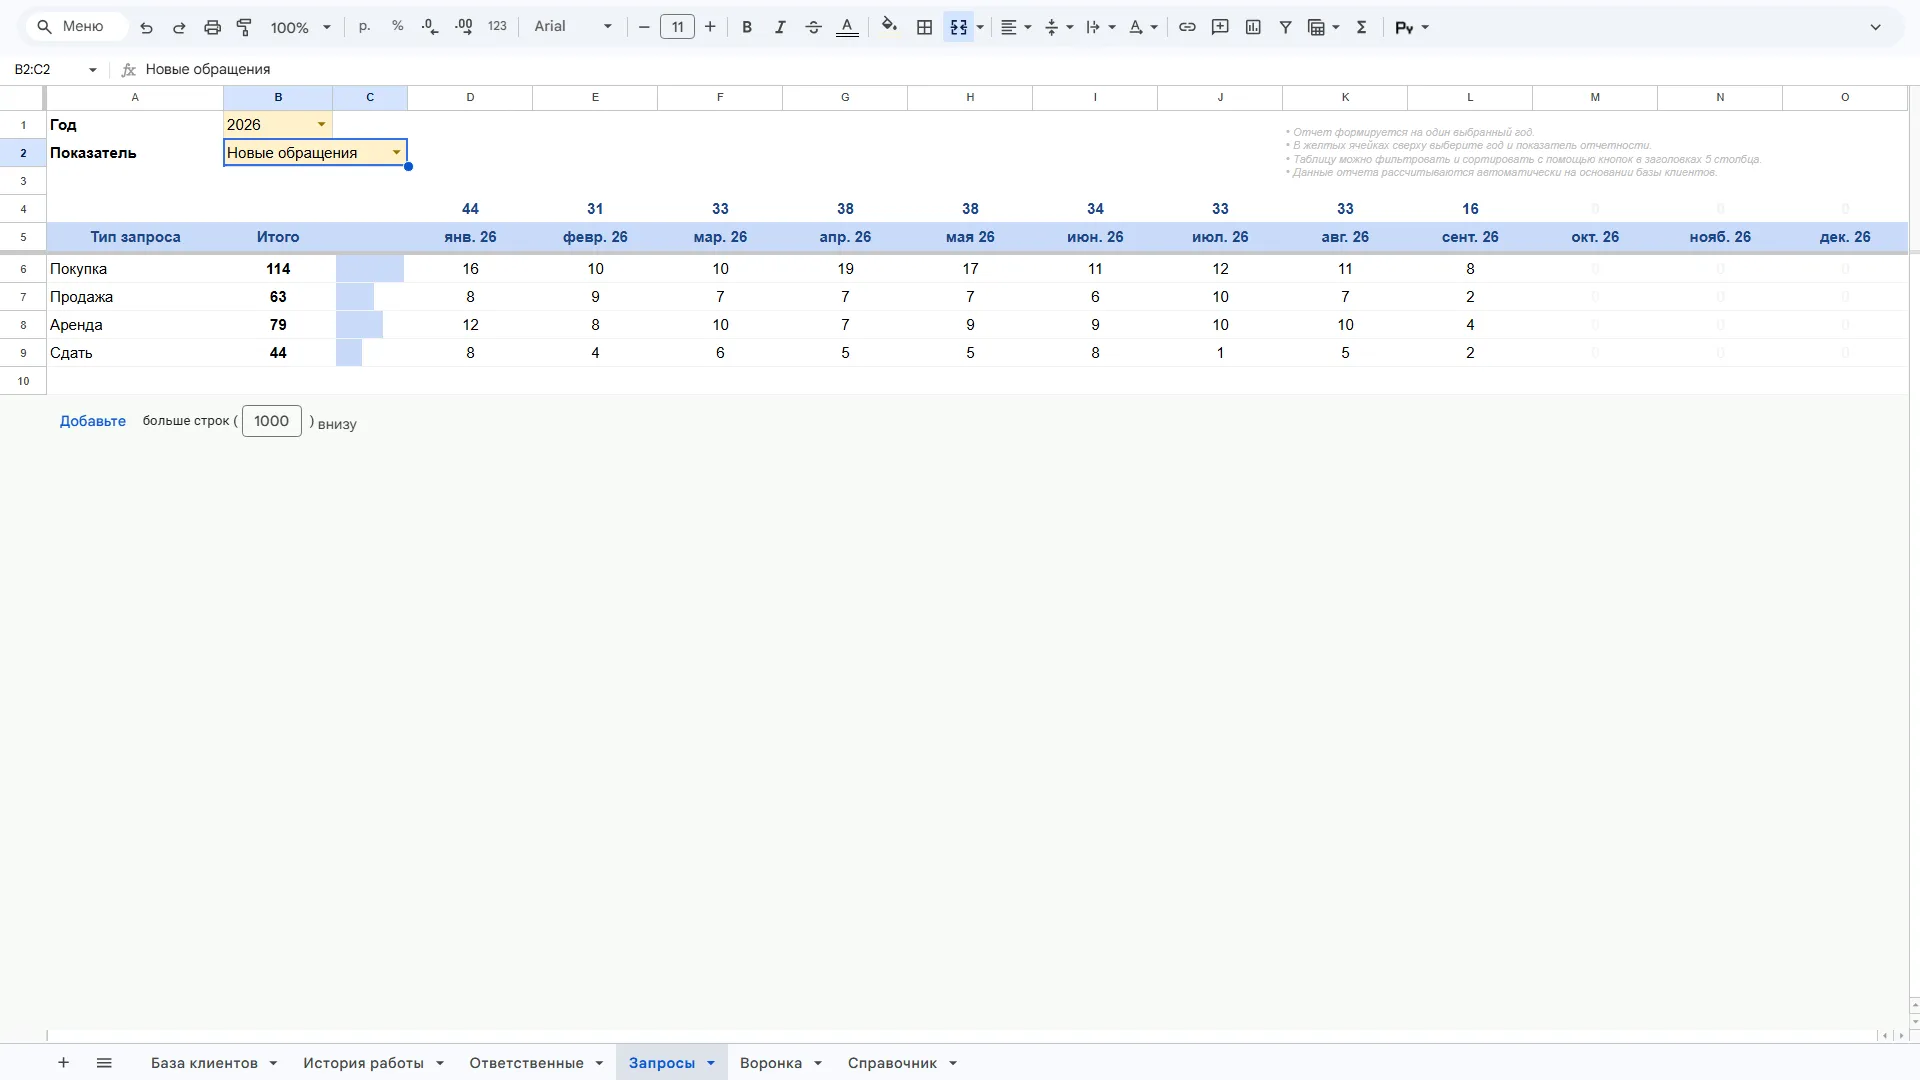Print the spreadsheet using the printer icon
The width and height of the screenshot is (1920, 1080).
tap(212, 27)
